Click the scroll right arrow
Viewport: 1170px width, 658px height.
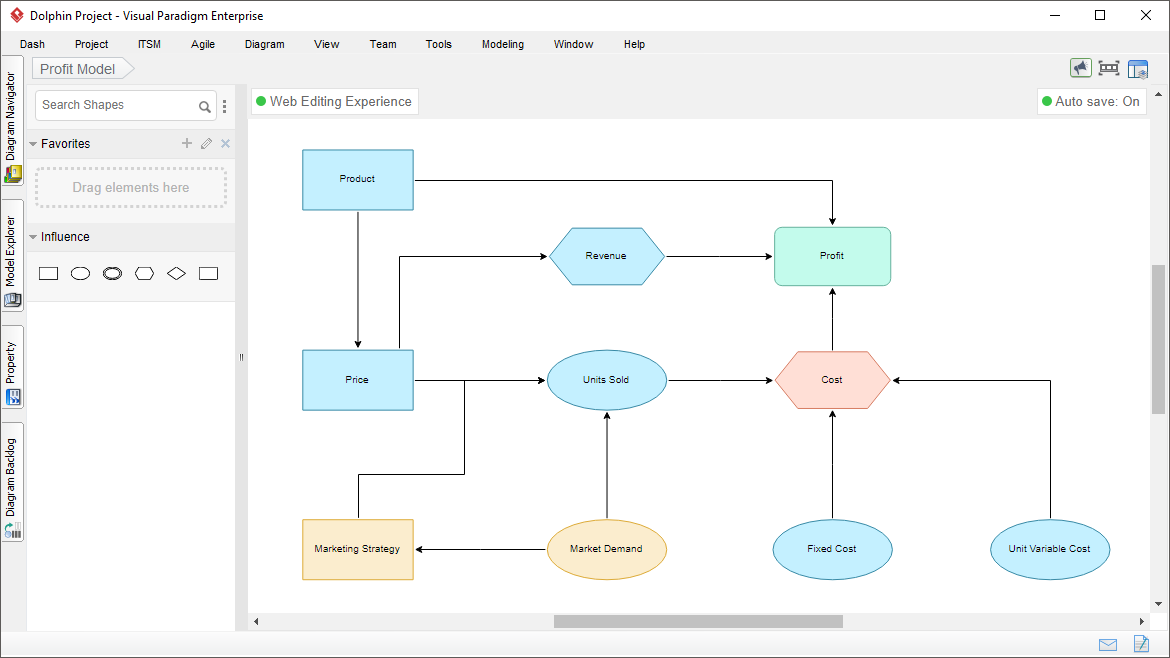1142,621
